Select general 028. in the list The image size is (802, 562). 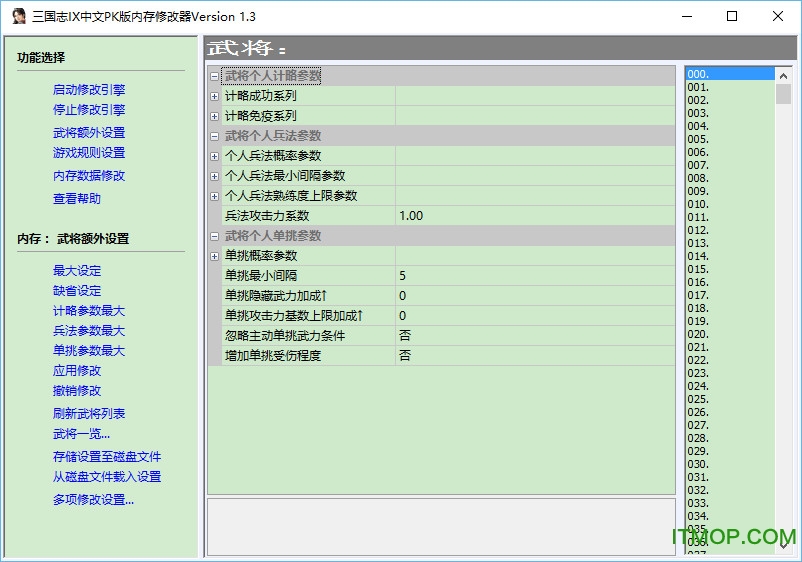(x=730, y=438)
